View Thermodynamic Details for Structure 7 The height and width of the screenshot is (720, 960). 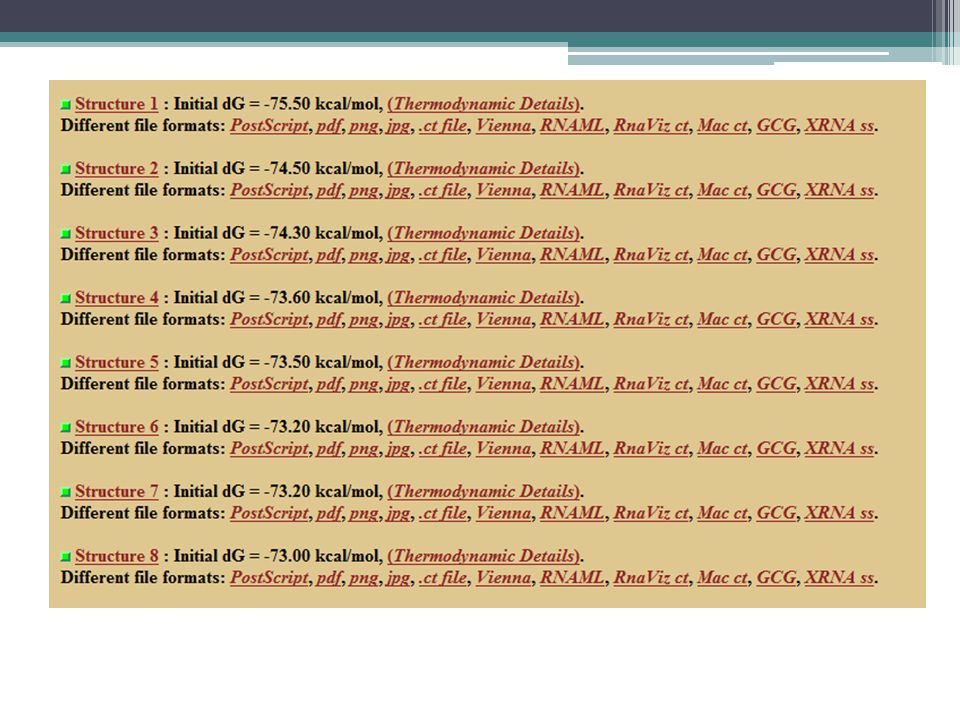484,492
